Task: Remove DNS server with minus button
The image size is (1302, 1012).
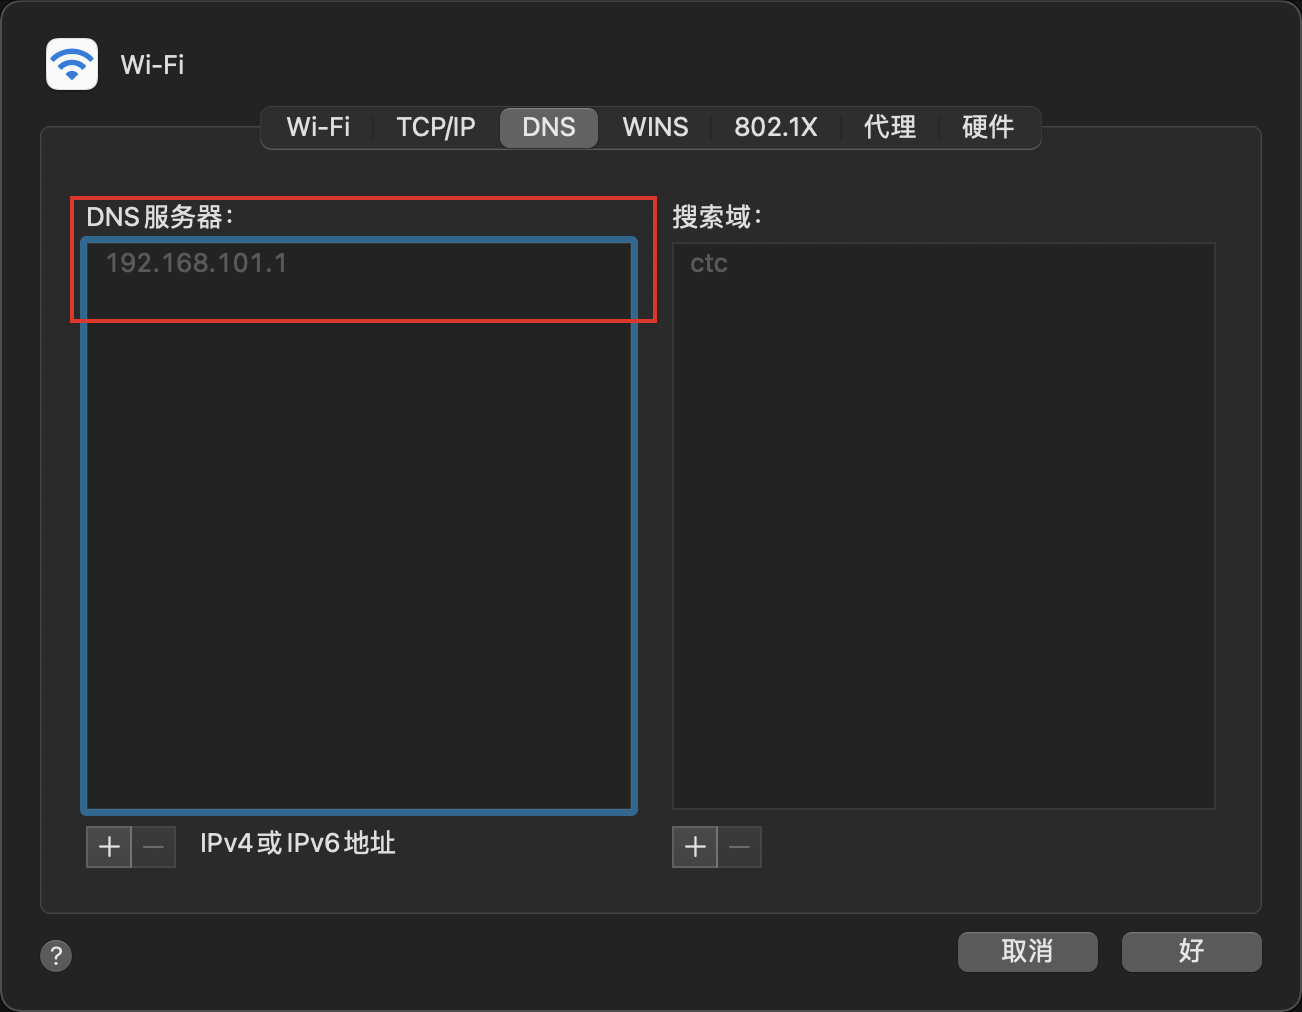Action: pos(154,847)
